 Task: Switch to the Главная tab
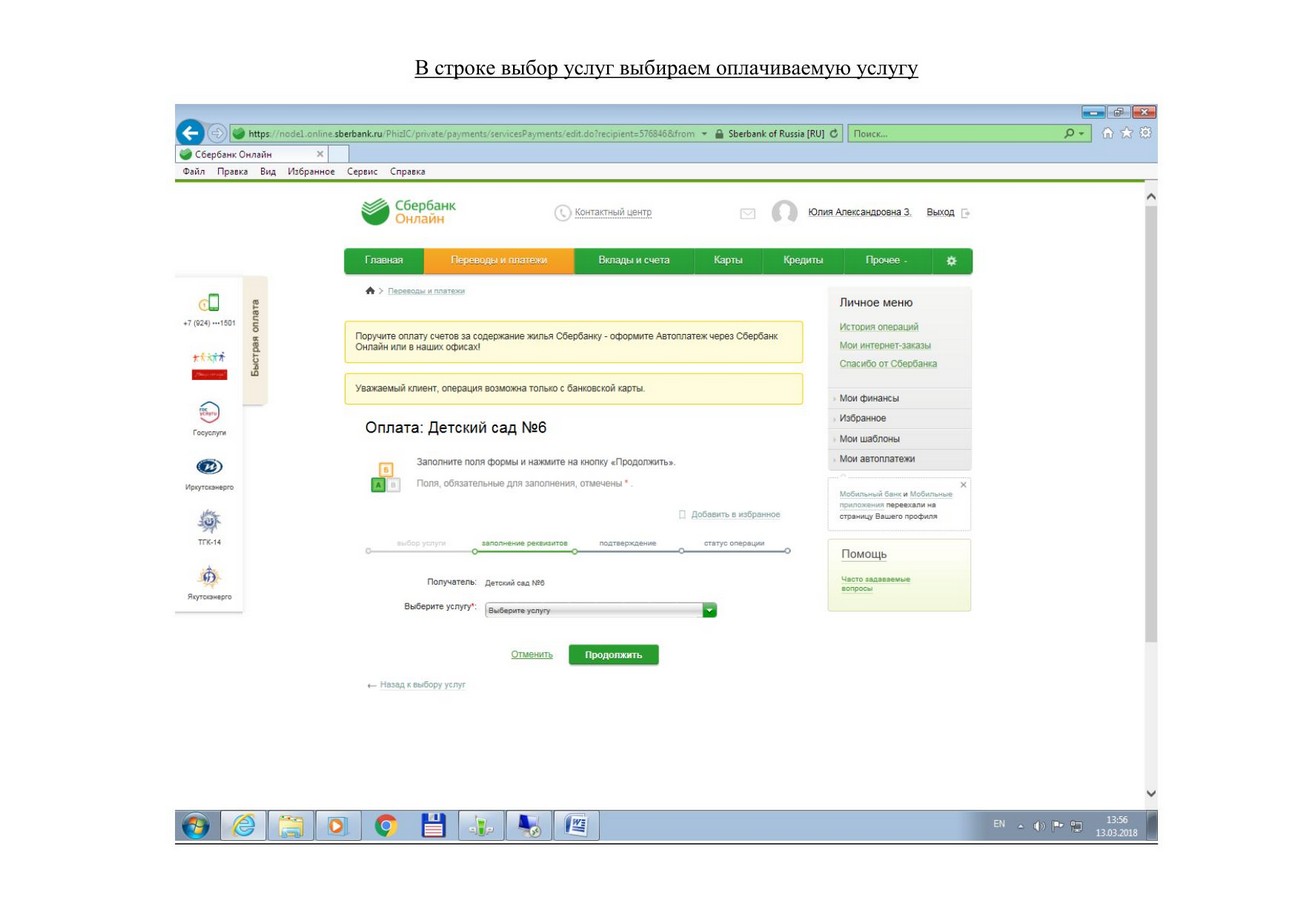tap(384, 261)
